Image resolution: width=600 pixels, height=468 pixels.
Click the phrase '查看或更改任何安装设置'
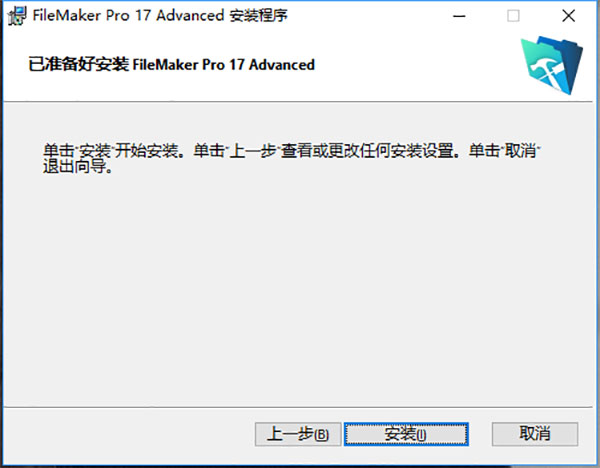[367, 151]
